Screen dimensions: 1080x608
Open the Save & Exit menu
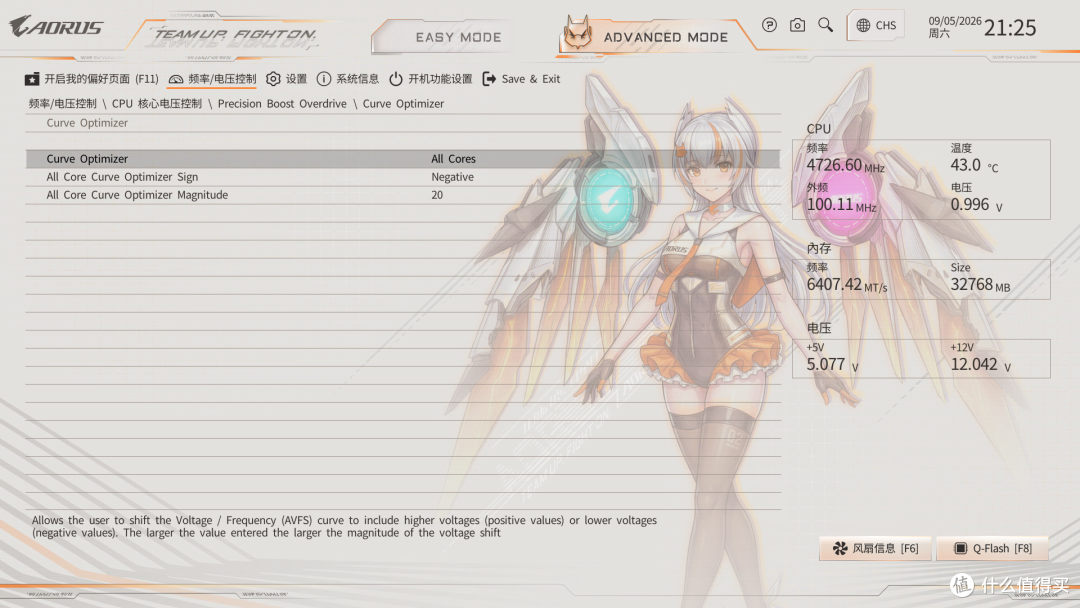(x=521, y=79)
